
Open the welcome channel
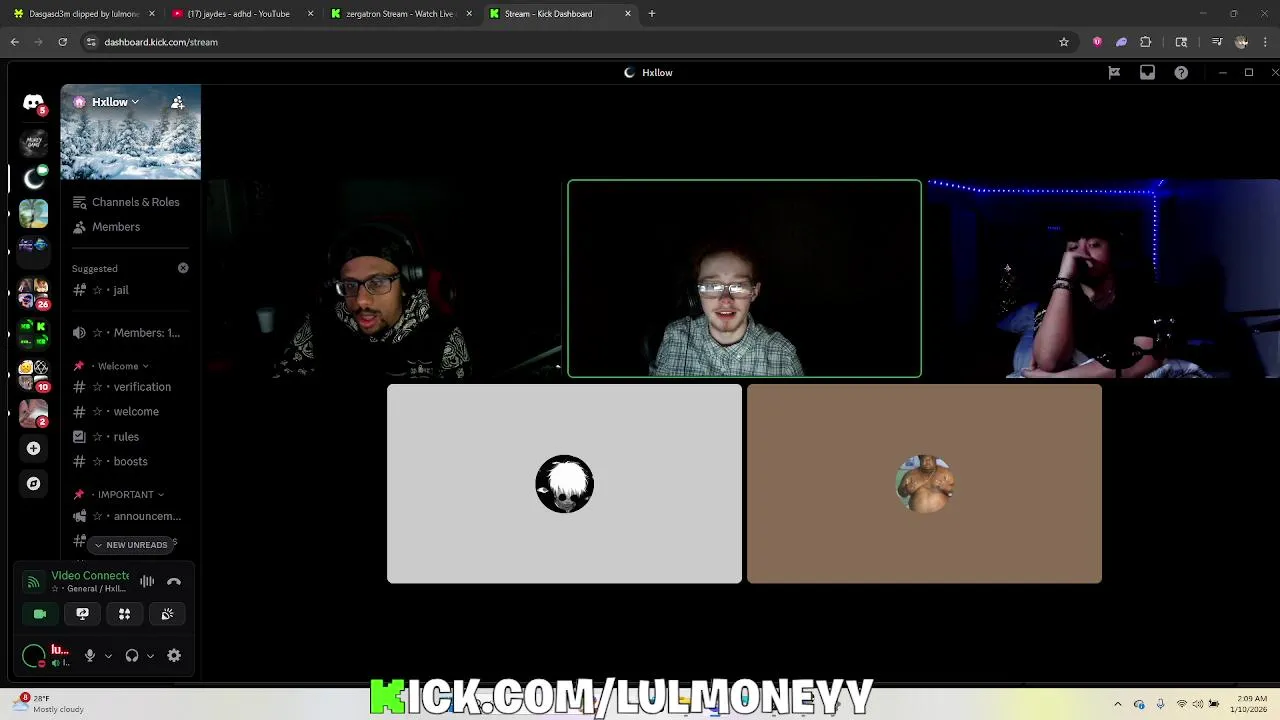tap(128, 412)
